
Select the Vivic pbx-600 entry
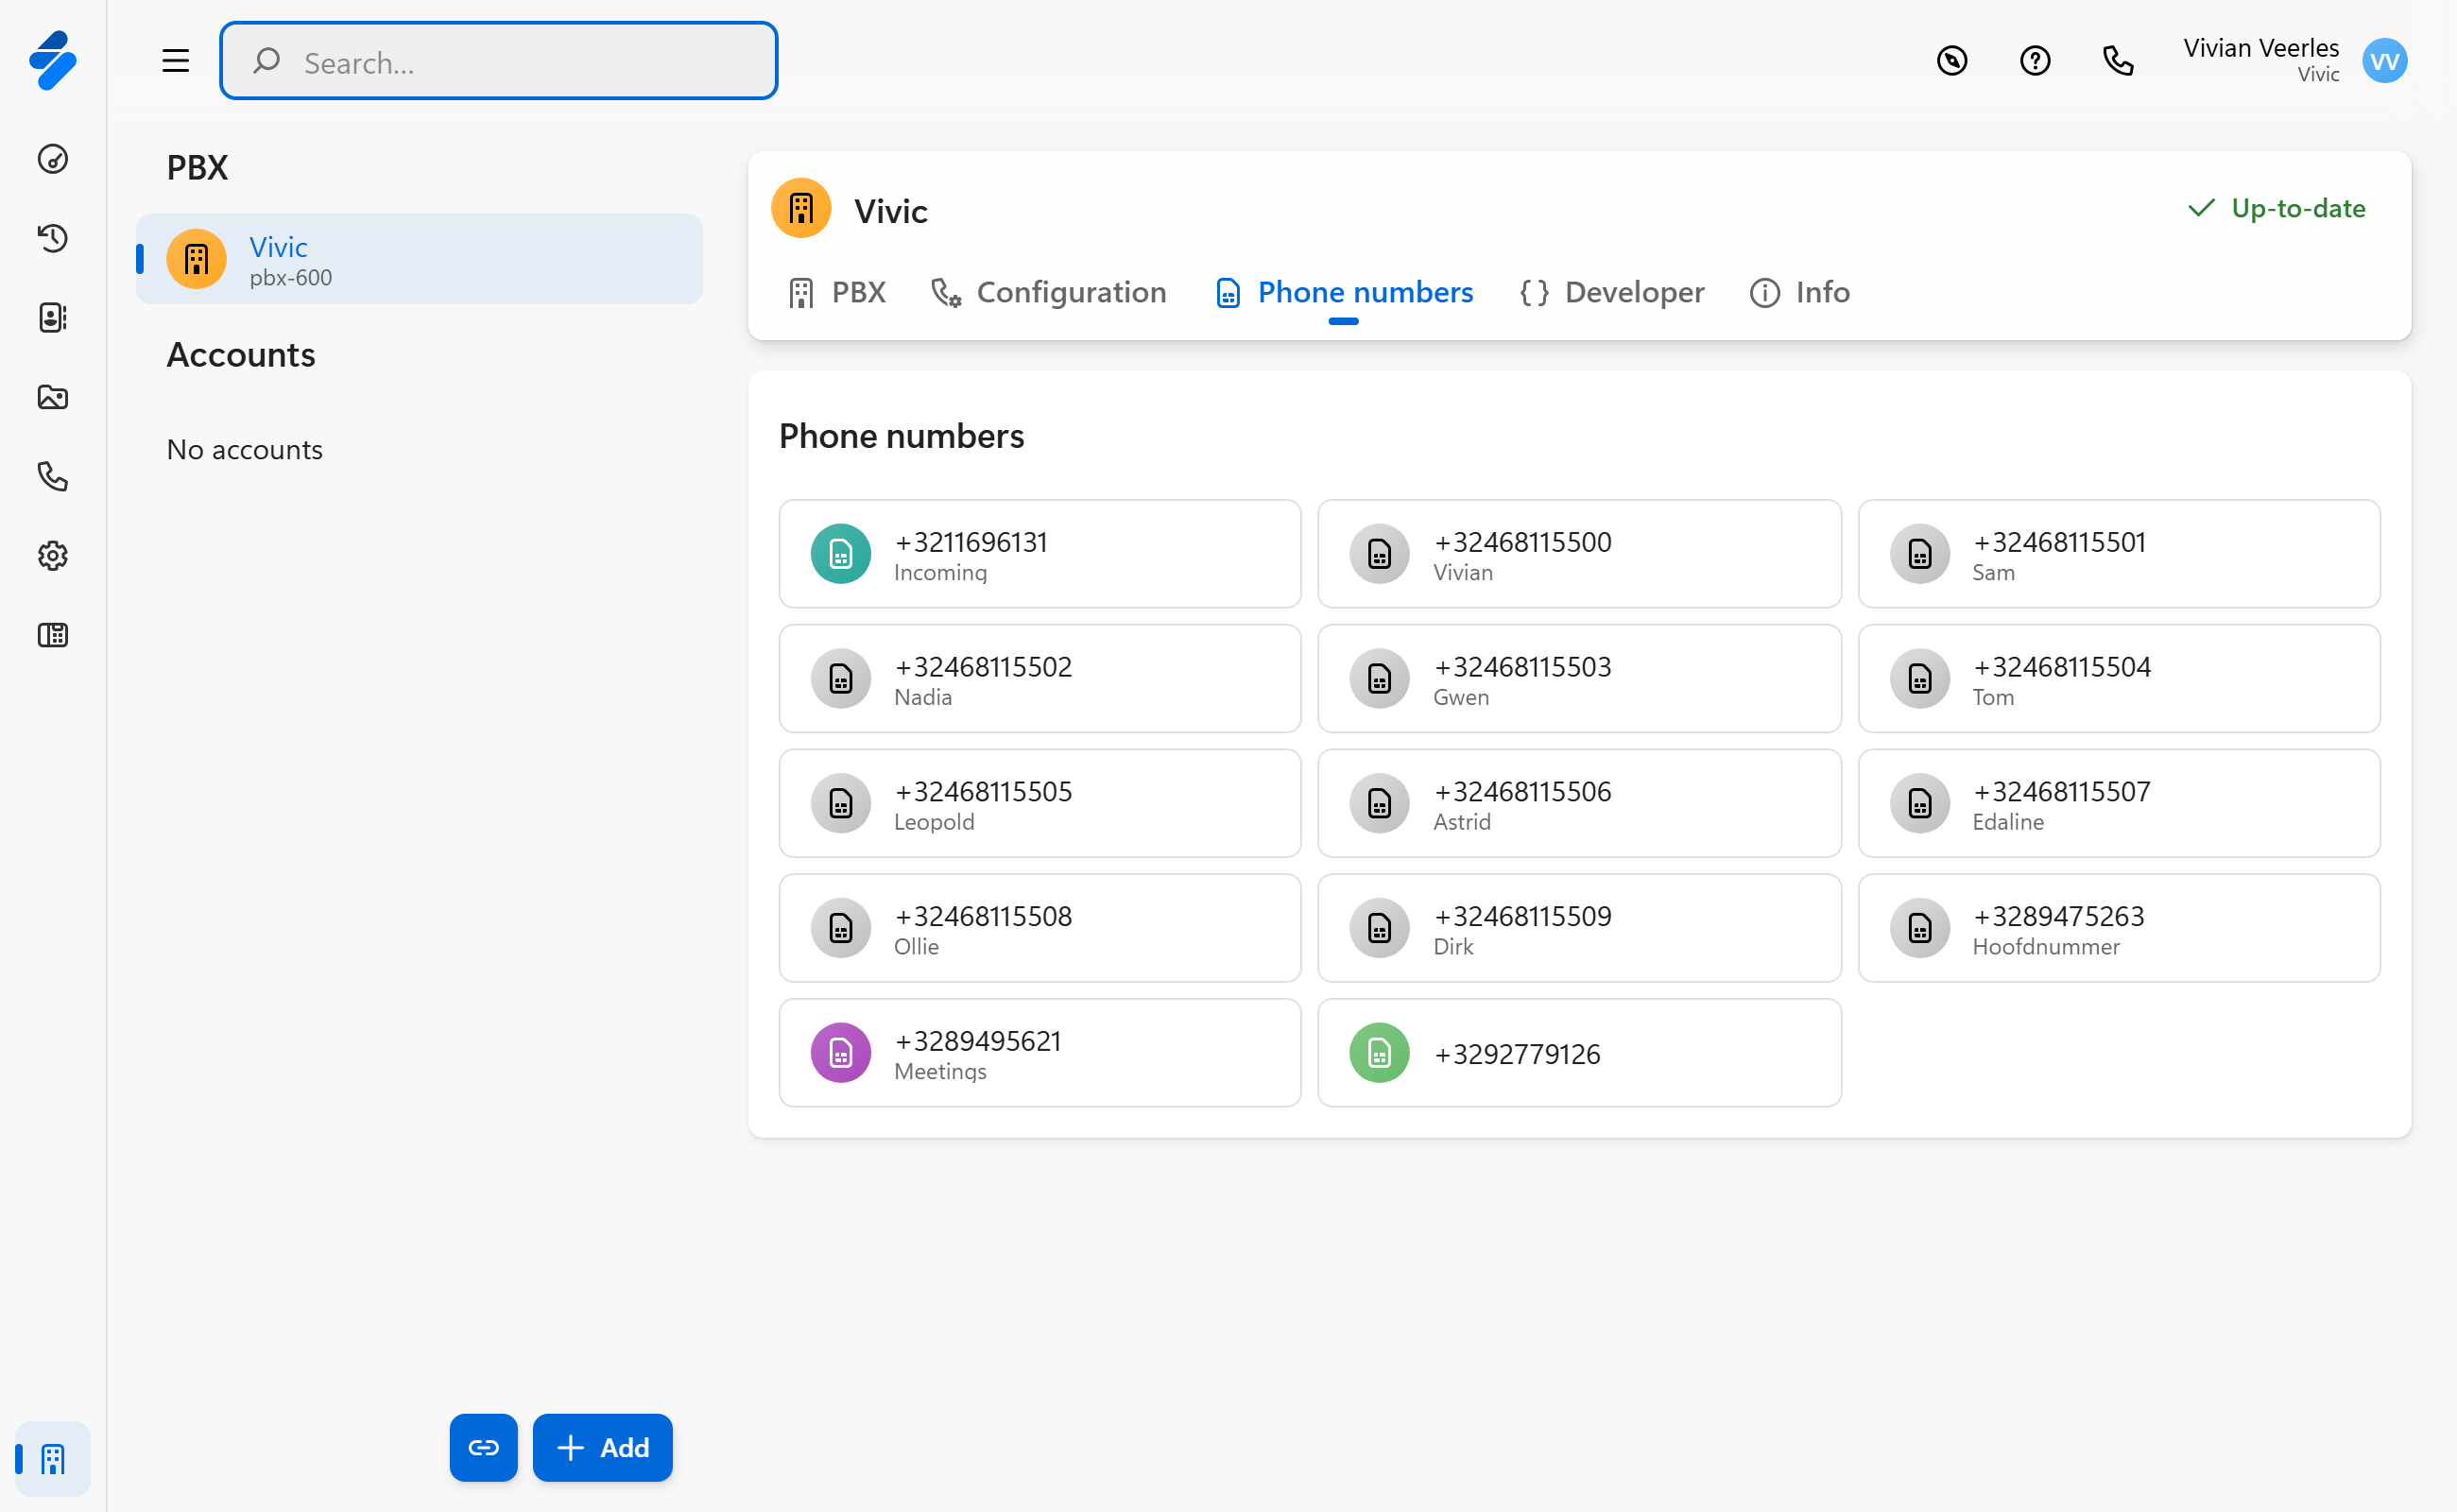tap(419, 259)
